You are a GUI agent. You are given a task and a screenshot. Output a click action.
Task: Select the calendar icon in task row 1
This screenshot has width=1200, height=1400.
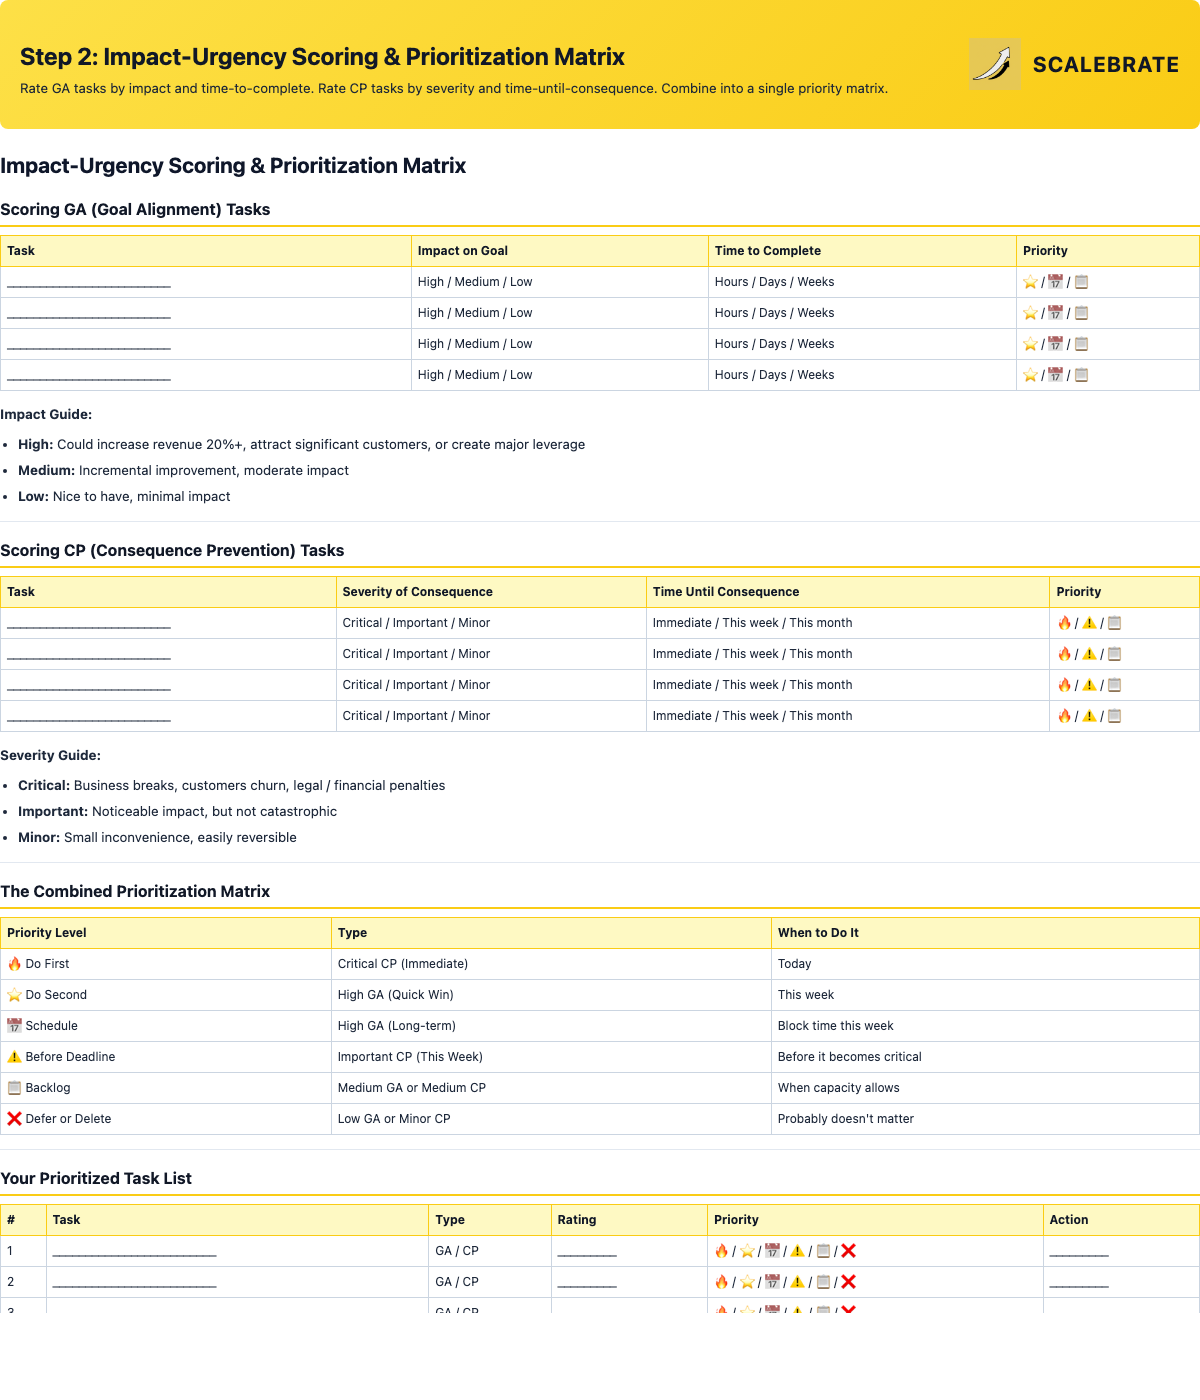coord(772,1251)
